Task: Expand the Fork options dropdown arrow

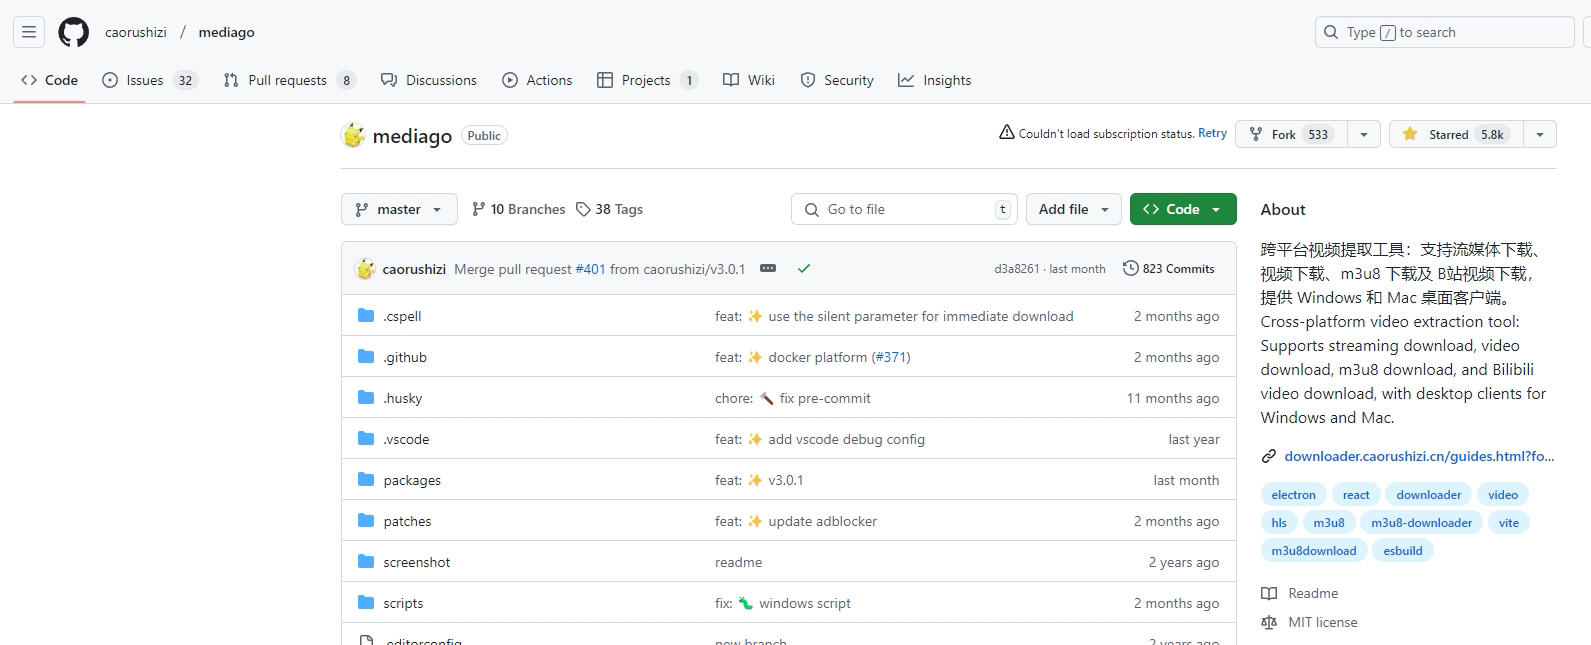Action: pos(1363,134)
